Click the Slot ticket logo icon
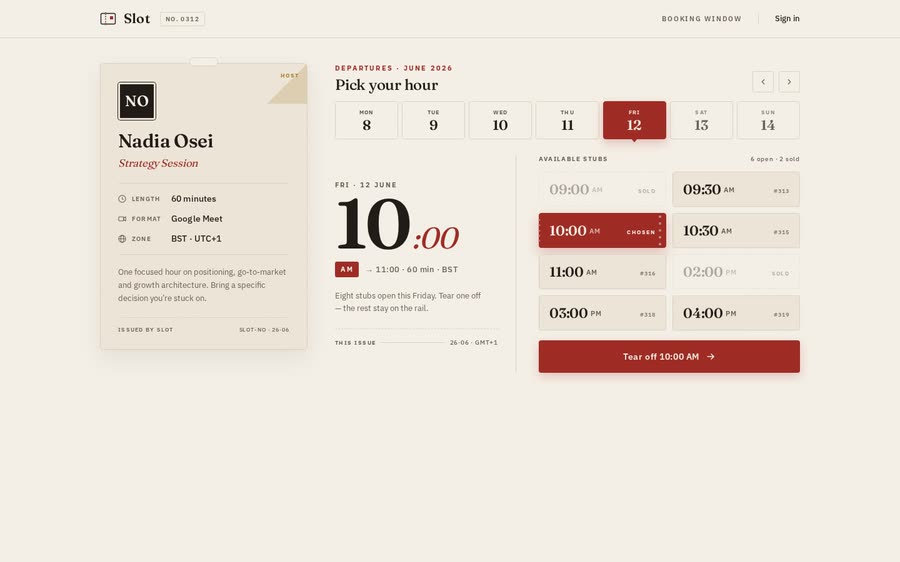Viewport: 900px width, 562px height. tap(108, 18)
